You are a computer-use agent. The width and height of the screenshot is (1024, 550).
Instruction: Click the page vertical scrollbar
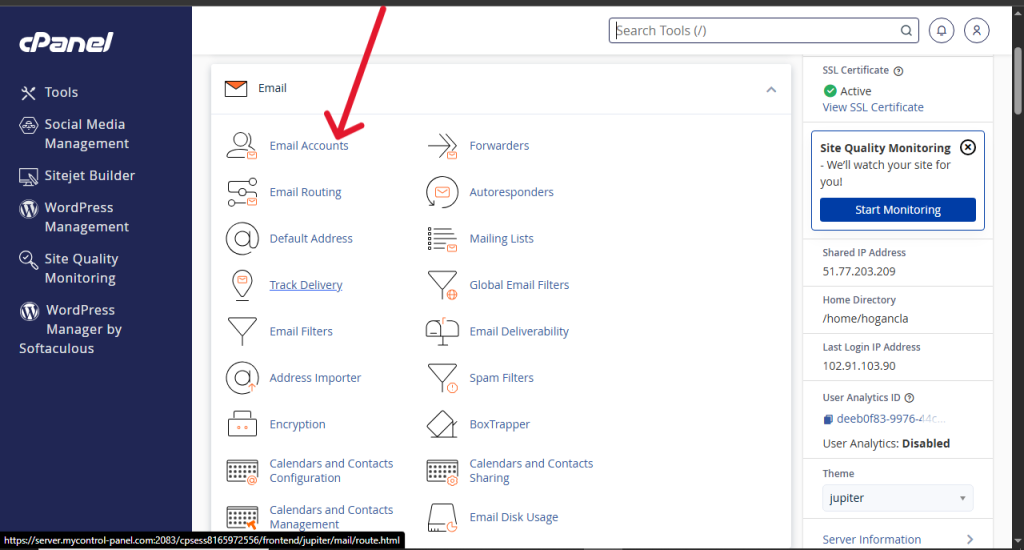(x=1017, y=81)
